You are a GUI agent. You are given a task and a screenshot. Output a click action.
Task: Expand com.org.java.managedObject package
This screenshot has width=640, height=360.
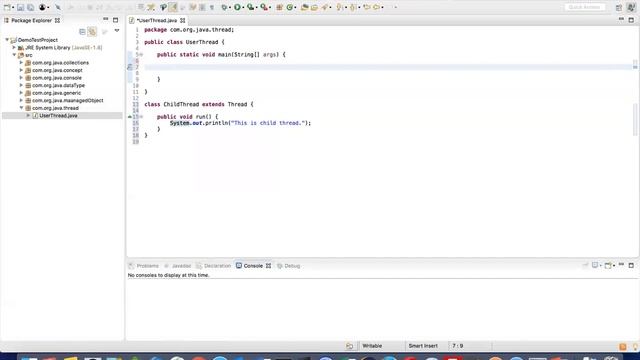[21, 100]
